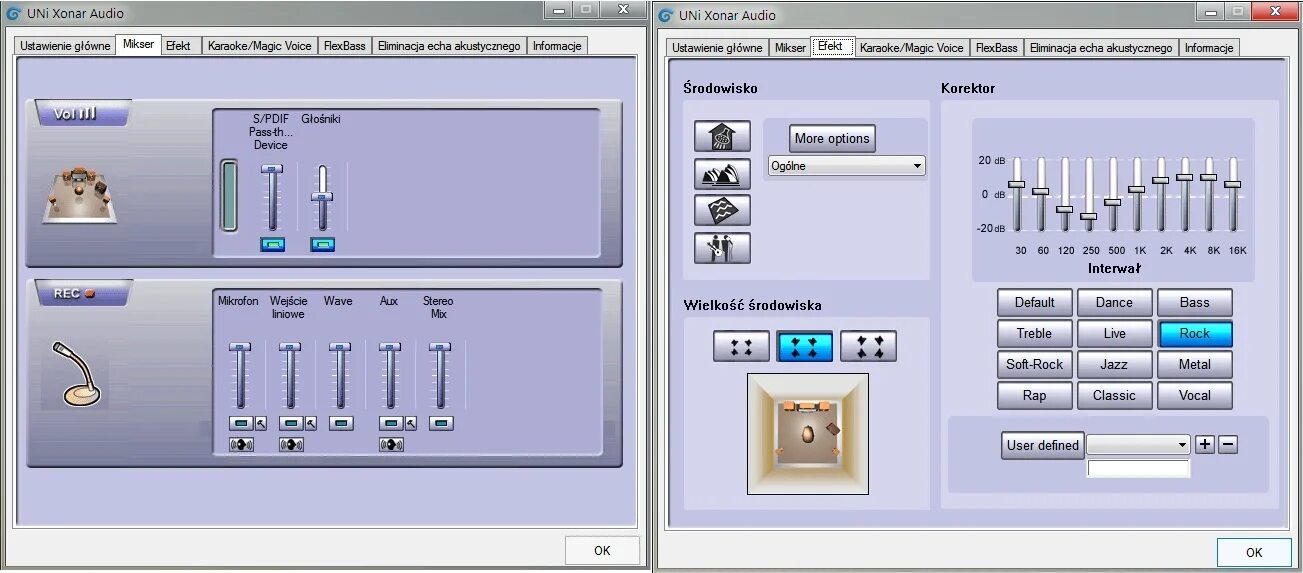Viewport: 1303px width, 573px height.
Task: Click the preset name text field
Action: (1138, 468)
